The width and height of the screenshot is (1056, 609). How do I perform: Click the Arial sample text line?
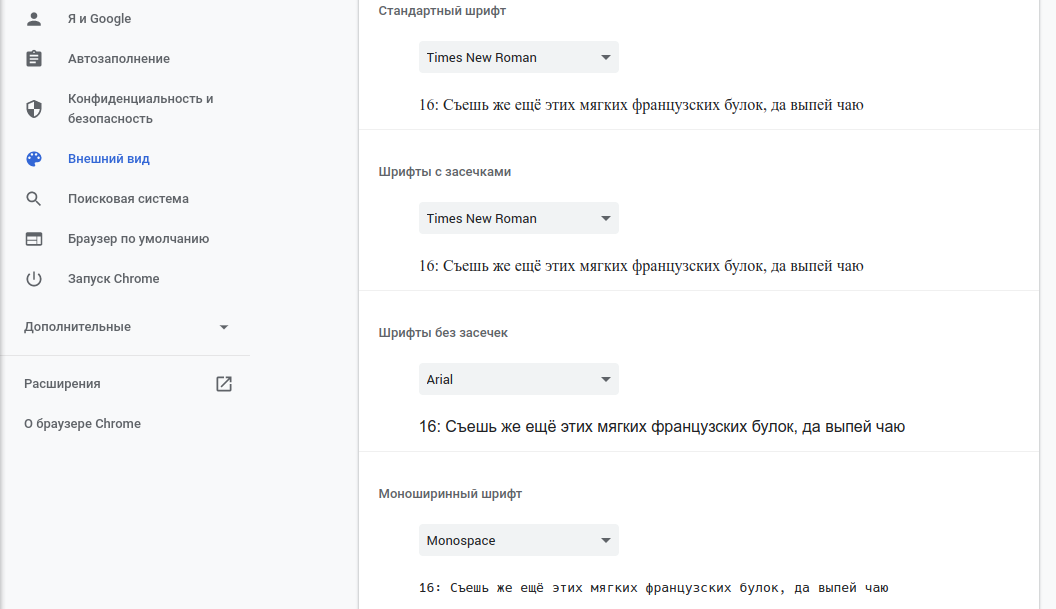pos(662,426)
